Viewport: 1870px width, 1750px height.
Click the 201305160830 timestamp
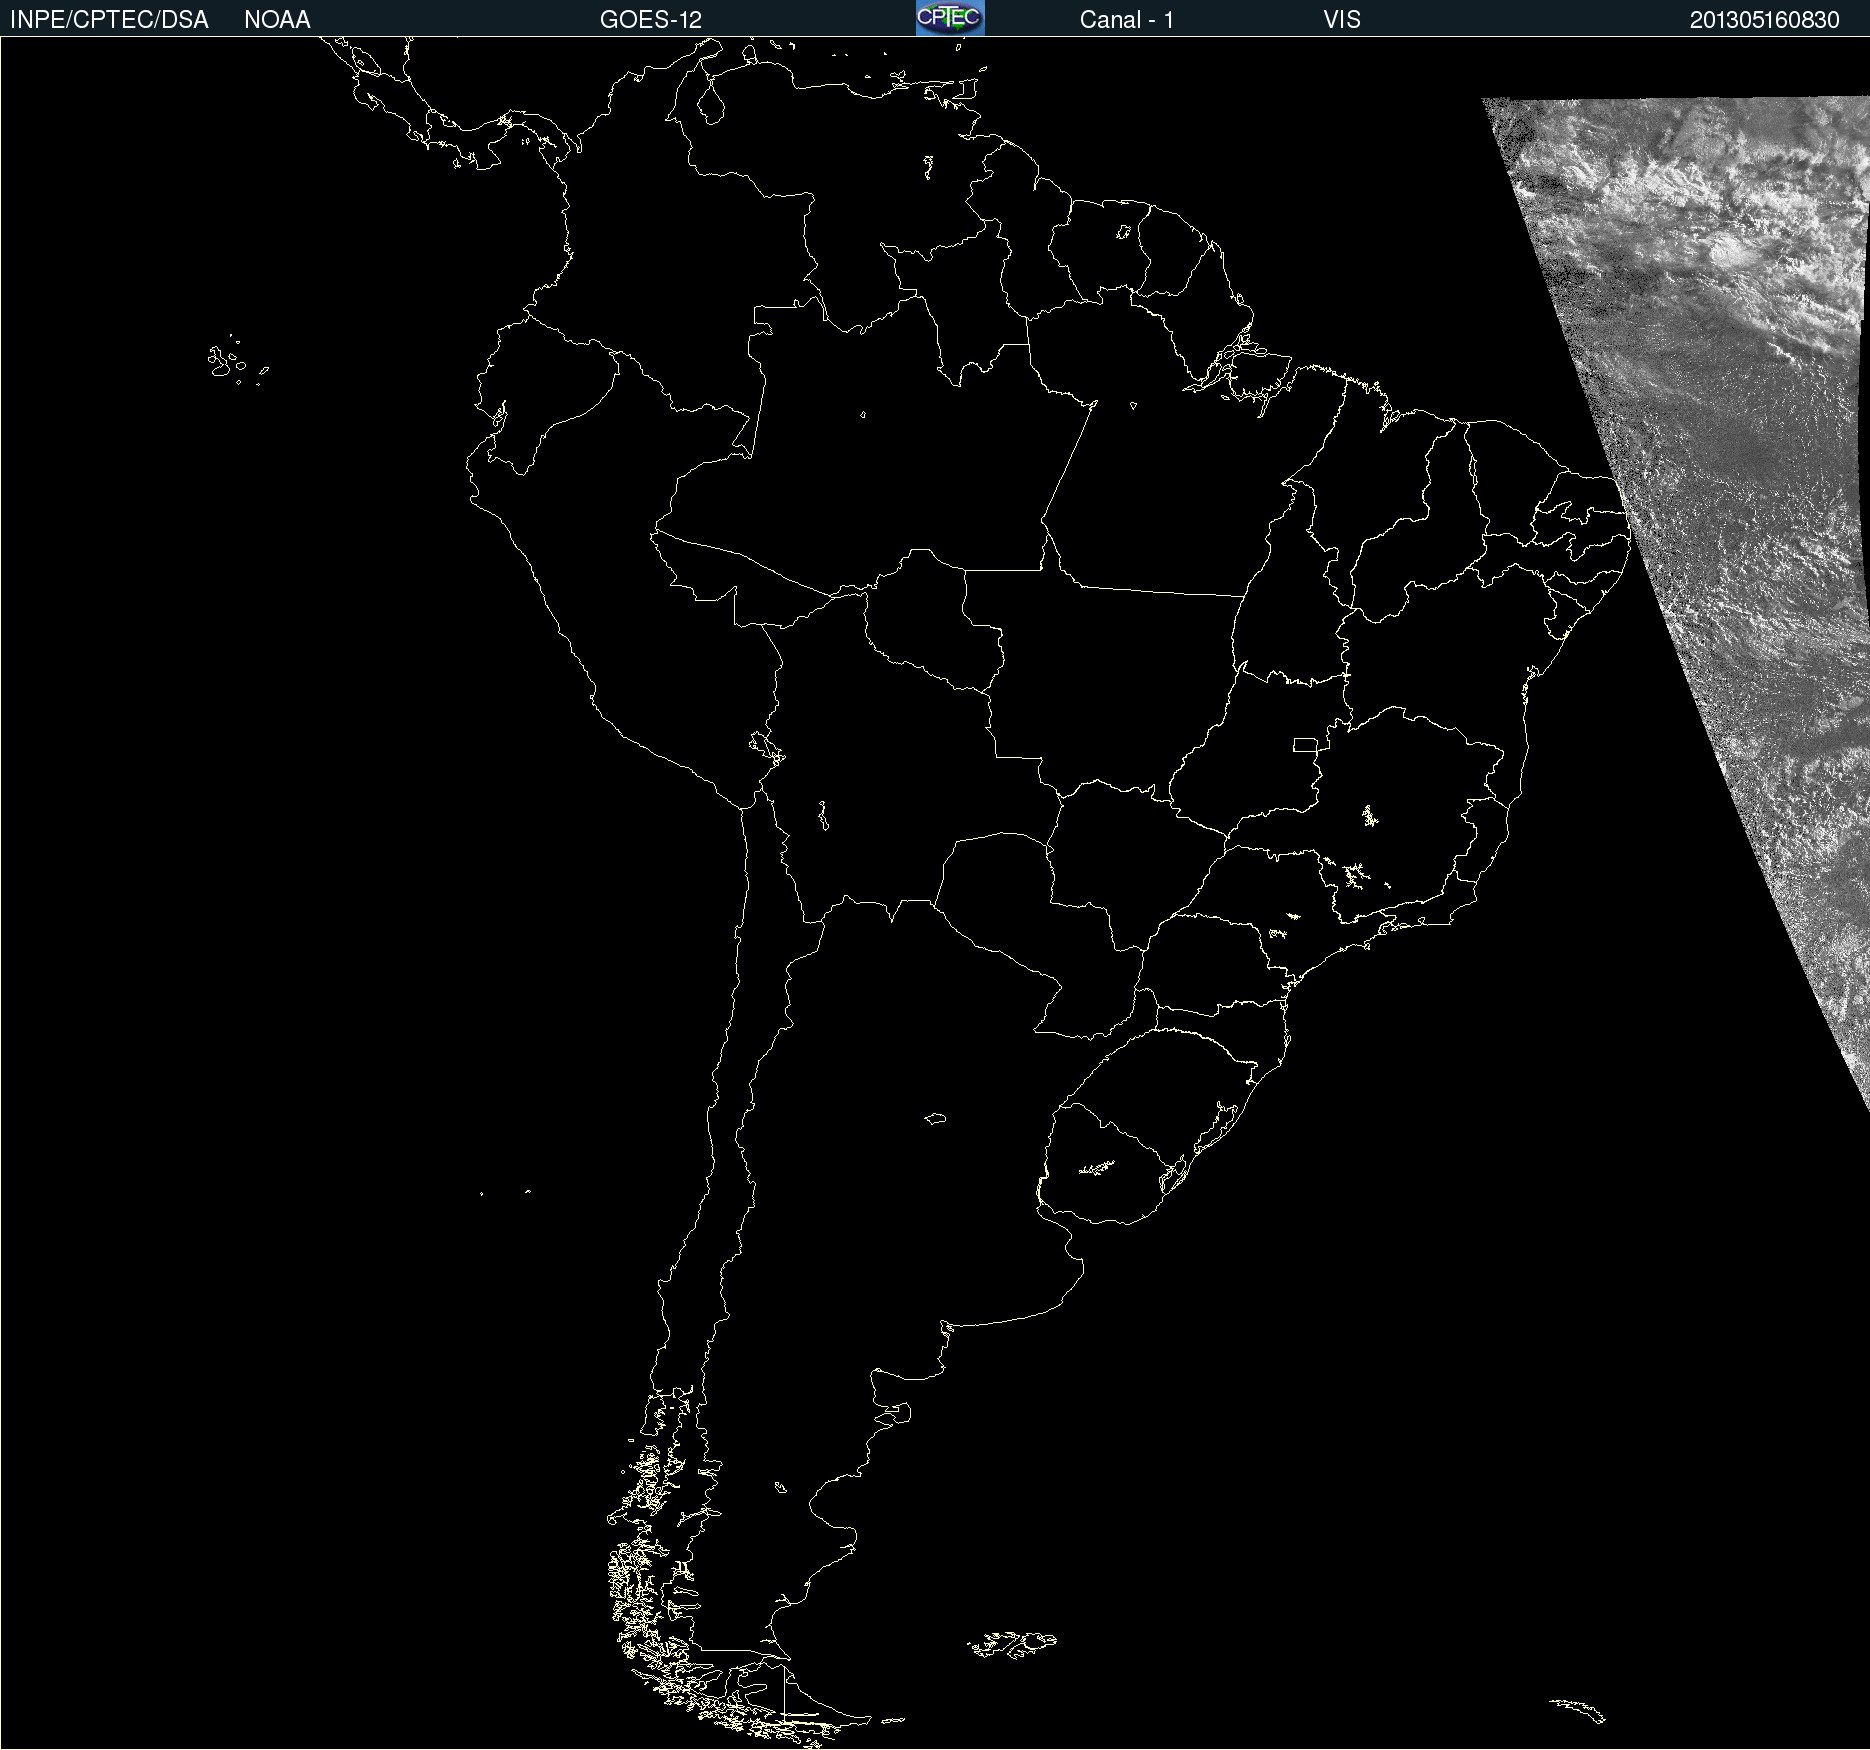[x=1765, y=20]
